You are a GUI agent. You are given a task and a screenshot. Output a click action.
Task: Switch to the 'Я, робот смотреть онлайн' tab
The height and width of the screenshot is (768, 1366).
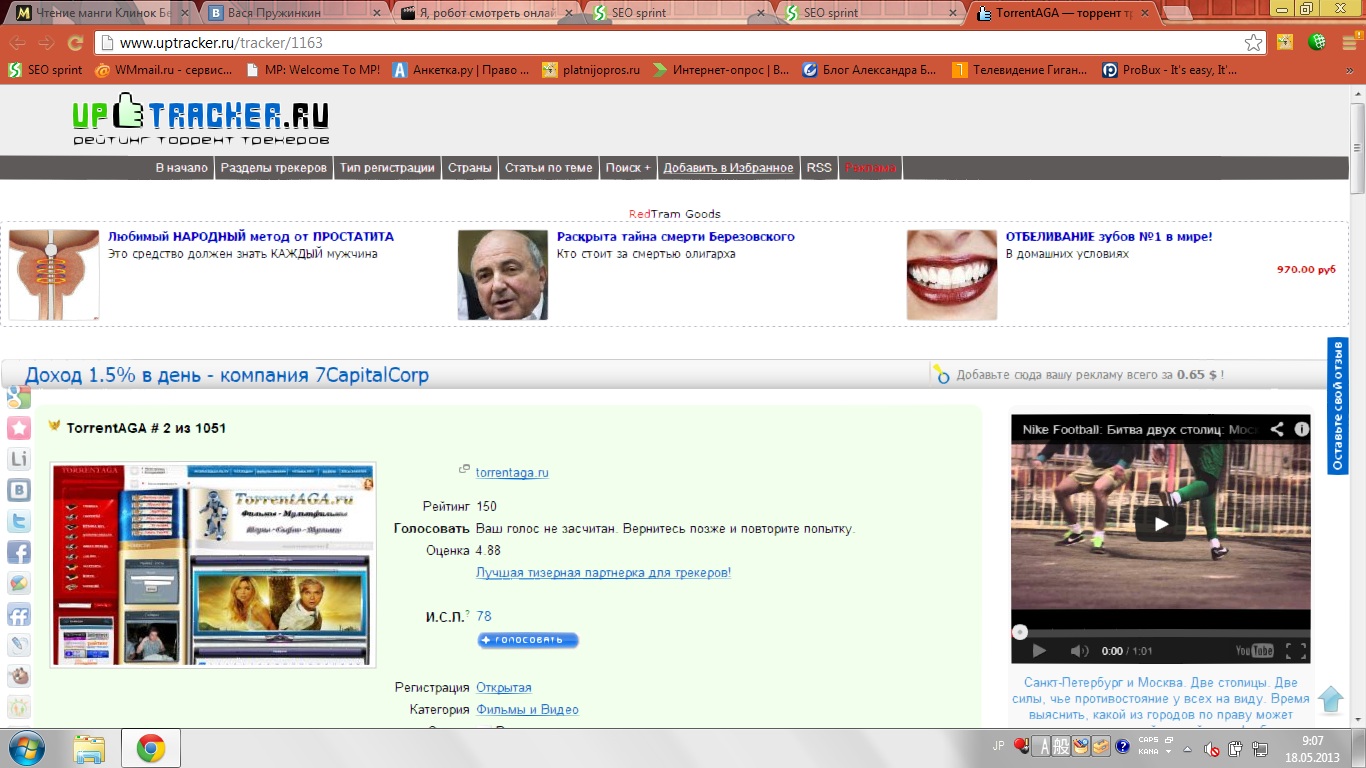[485, 13]
